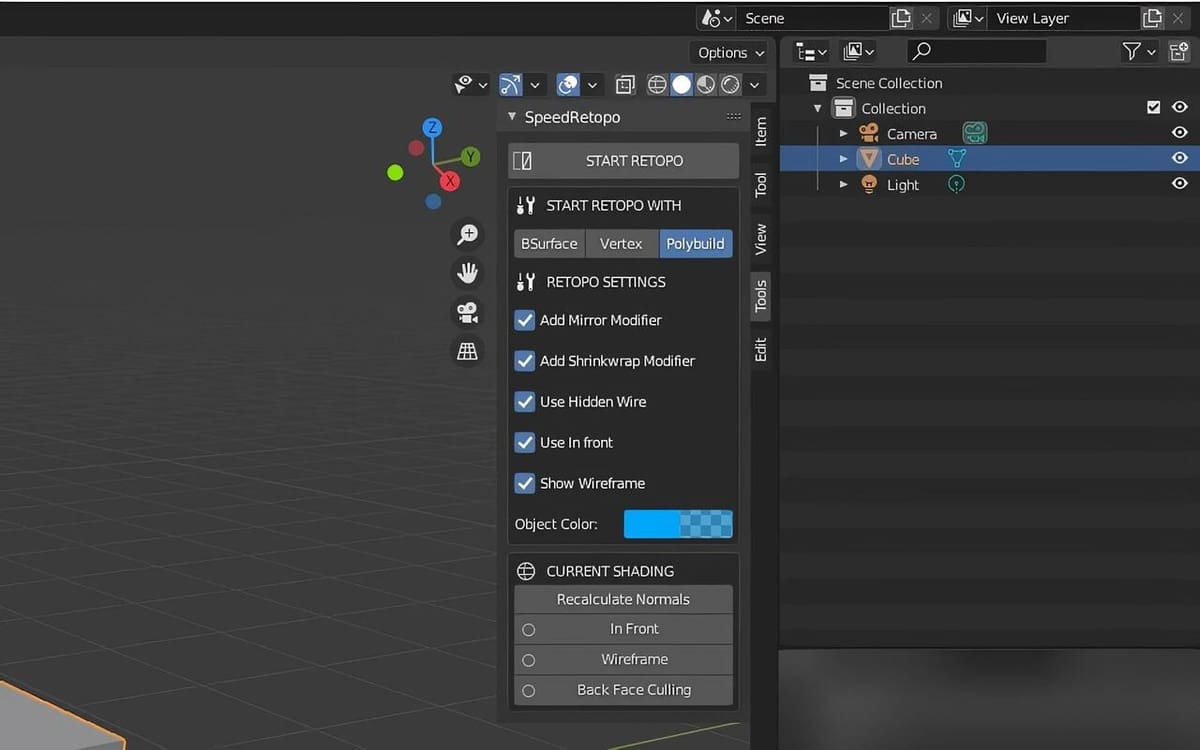This screenshot has height=750, width=1200.
Task: Expand the Light tree item
Action: pyautogui.click(x=843, y=184)
